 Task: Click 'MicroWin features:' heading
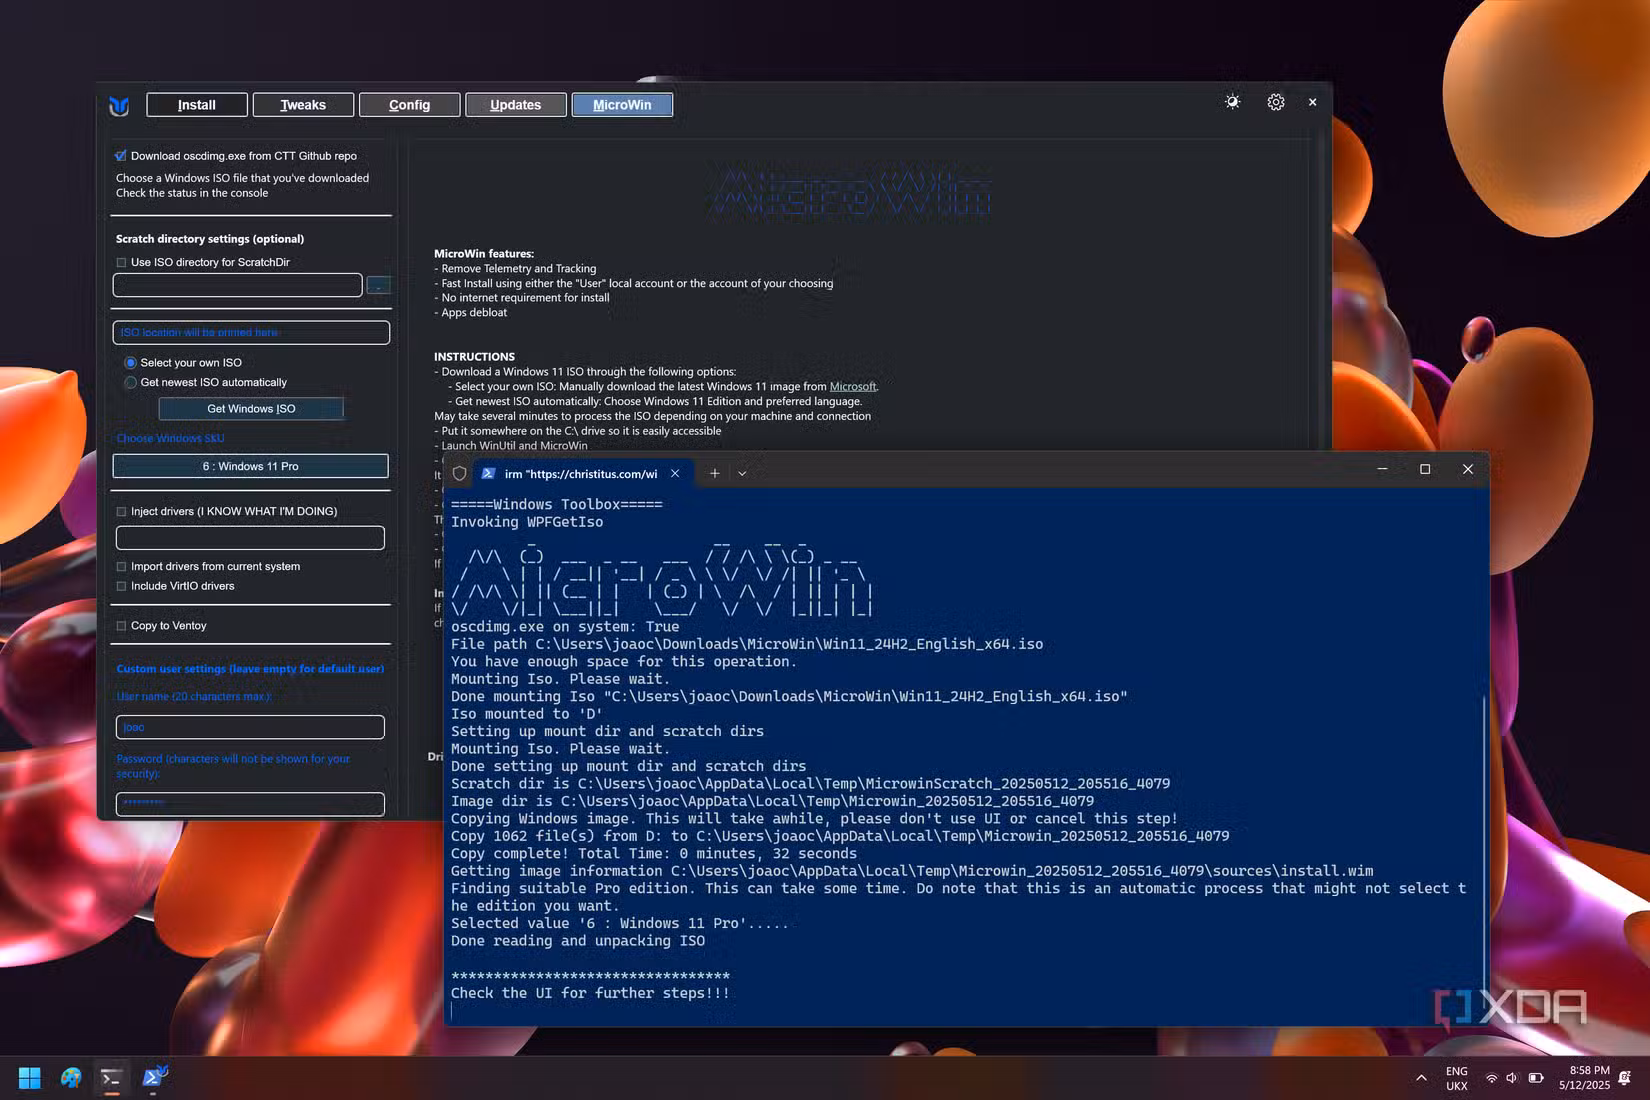pos(484,254)
